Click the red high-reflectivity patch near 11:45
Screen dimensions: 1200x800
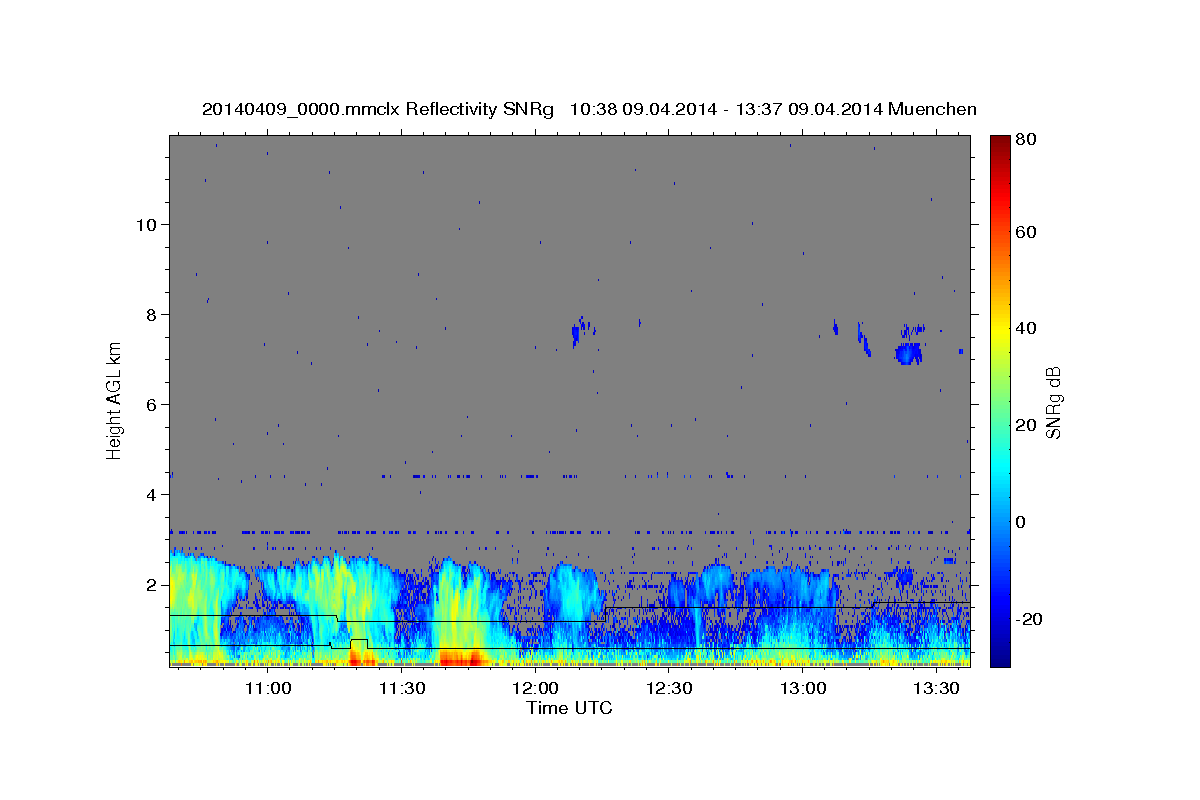(x=460, y=658)
